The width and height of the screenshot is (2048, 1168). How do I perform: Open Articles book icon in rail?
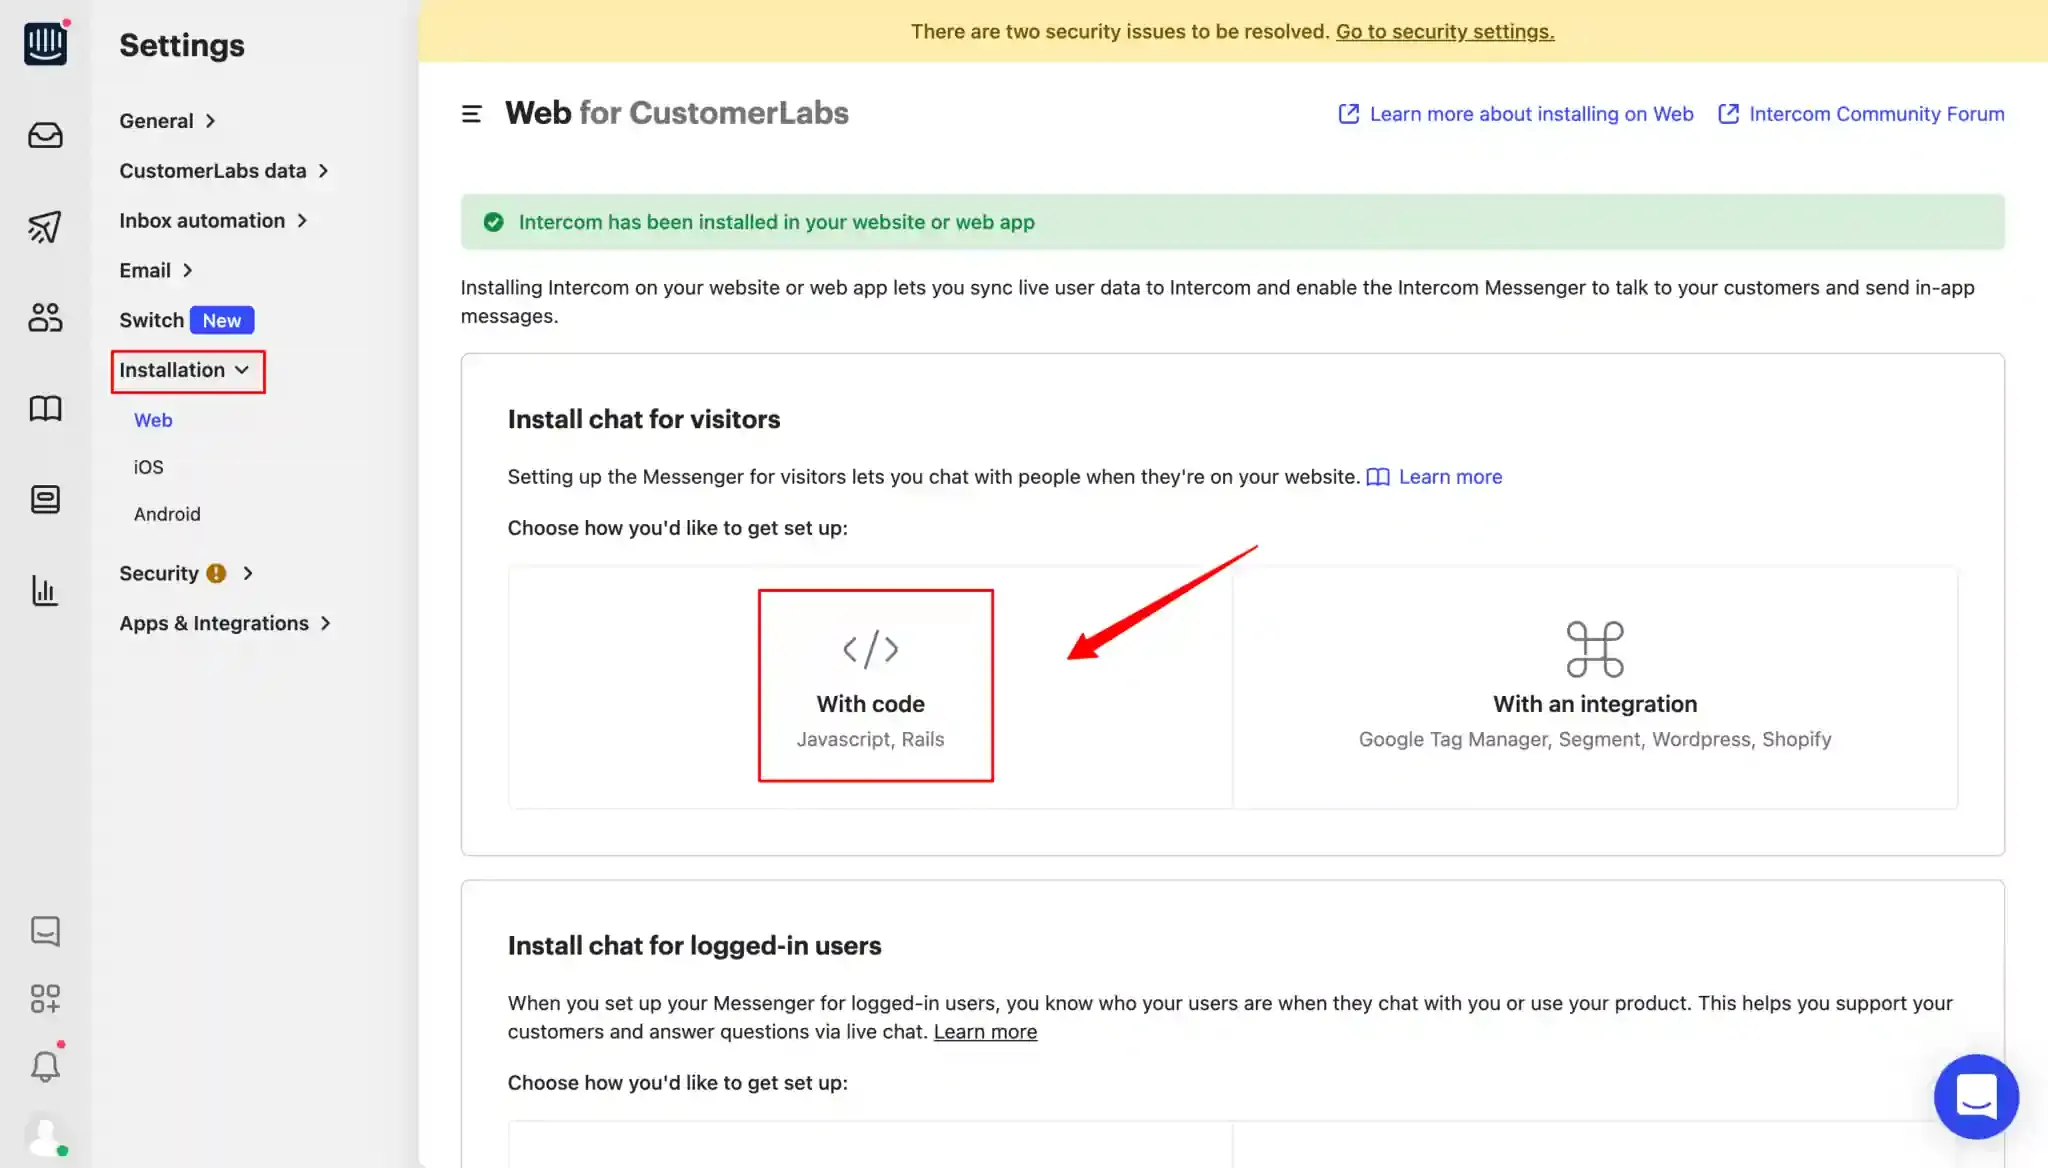pos(45,408)
